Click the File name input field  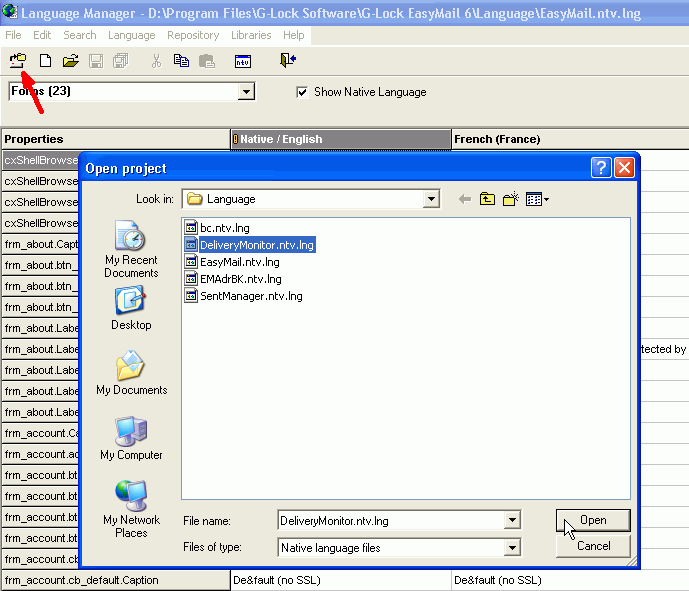click(x=392, y=521)
